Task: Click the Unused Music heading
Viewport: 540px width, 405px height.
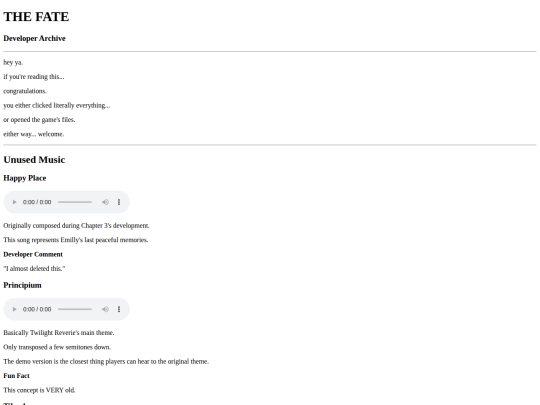Action: tap(34, 159)
